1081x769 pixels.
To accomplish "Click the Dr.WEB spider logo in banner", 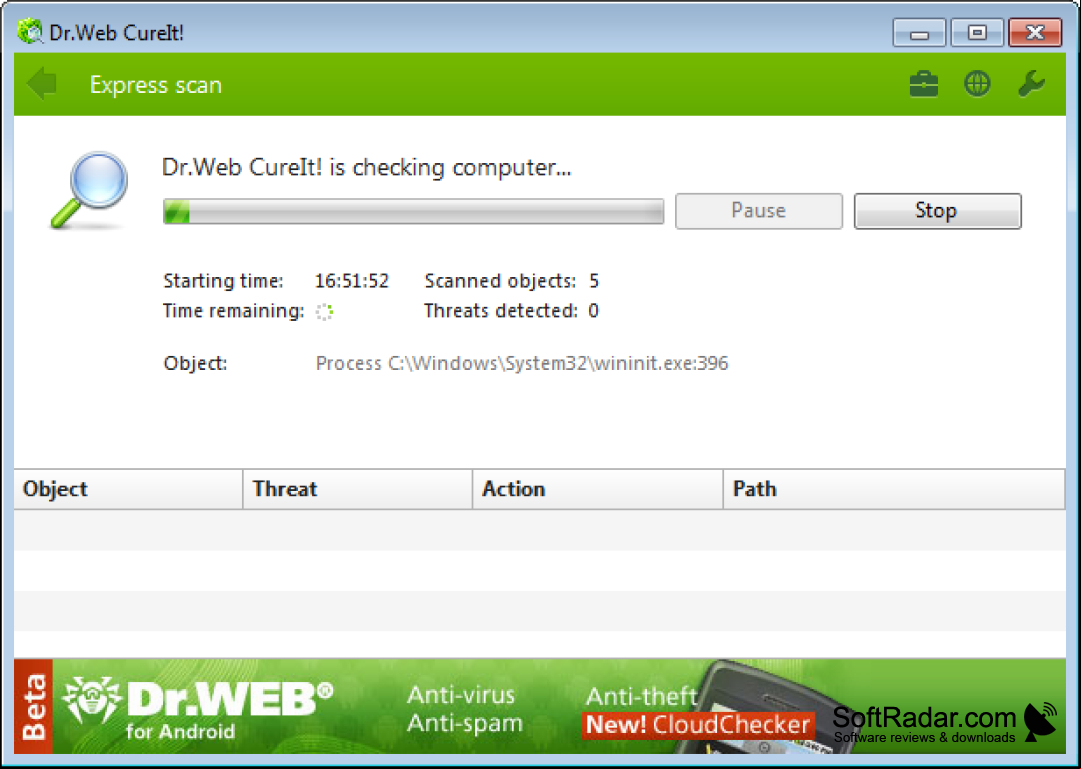I will point(91,699).
